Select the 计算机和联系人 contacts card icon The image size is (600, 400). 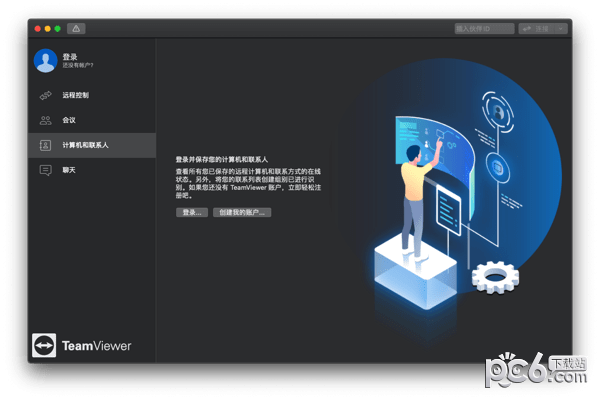[46, 145]
